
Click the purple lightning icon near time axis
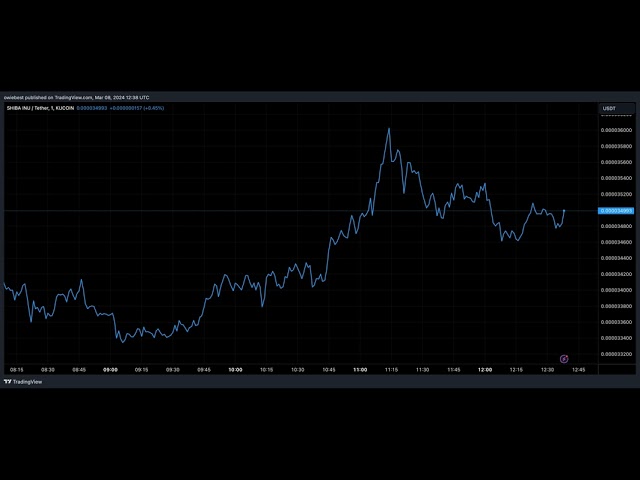coord(564,358)
